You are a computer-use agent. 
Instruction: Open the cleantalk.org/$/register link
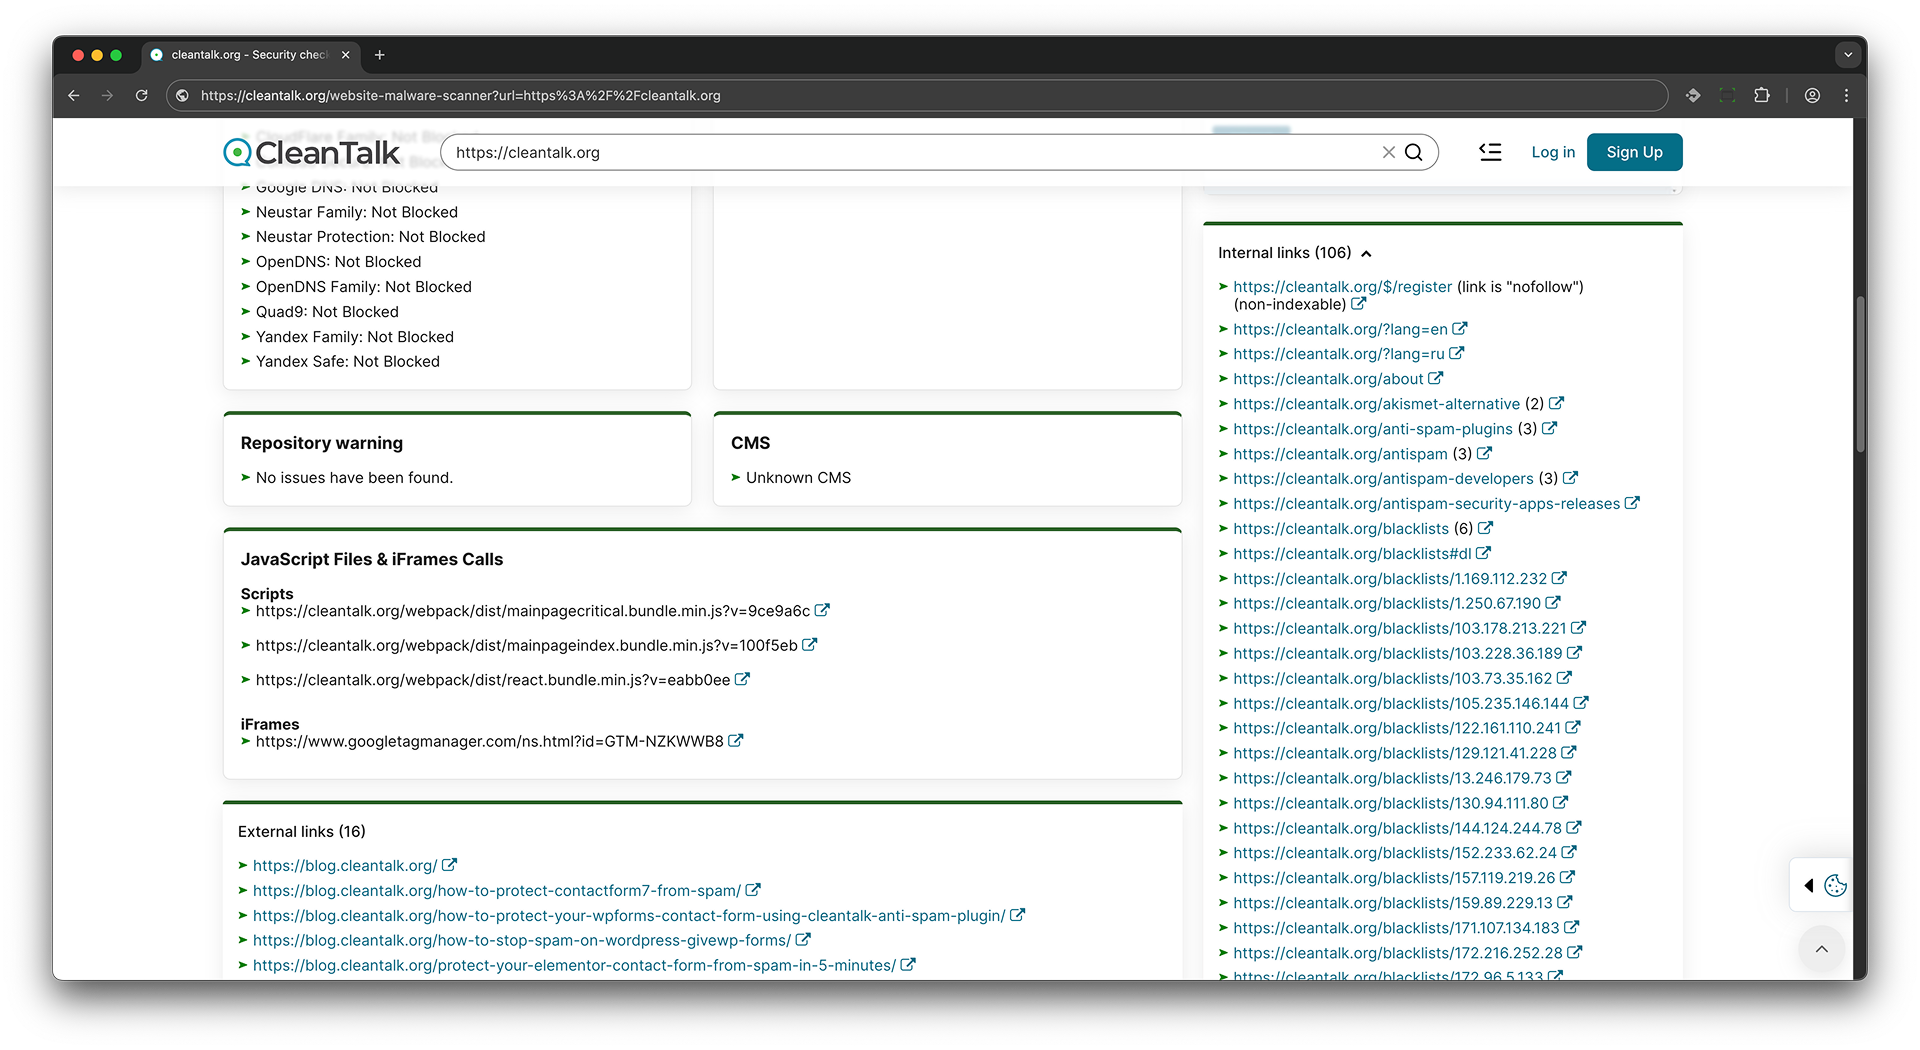(x=1342, y=287)
